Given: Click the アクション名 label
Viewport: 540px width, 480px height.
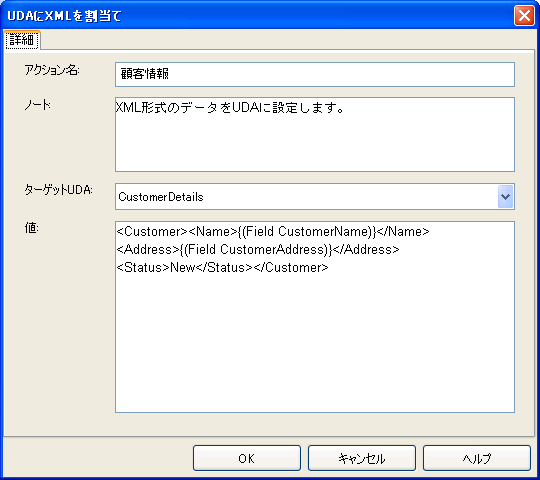Looking at the screenshot, I should pyautogui.click(x=52, y=70).
